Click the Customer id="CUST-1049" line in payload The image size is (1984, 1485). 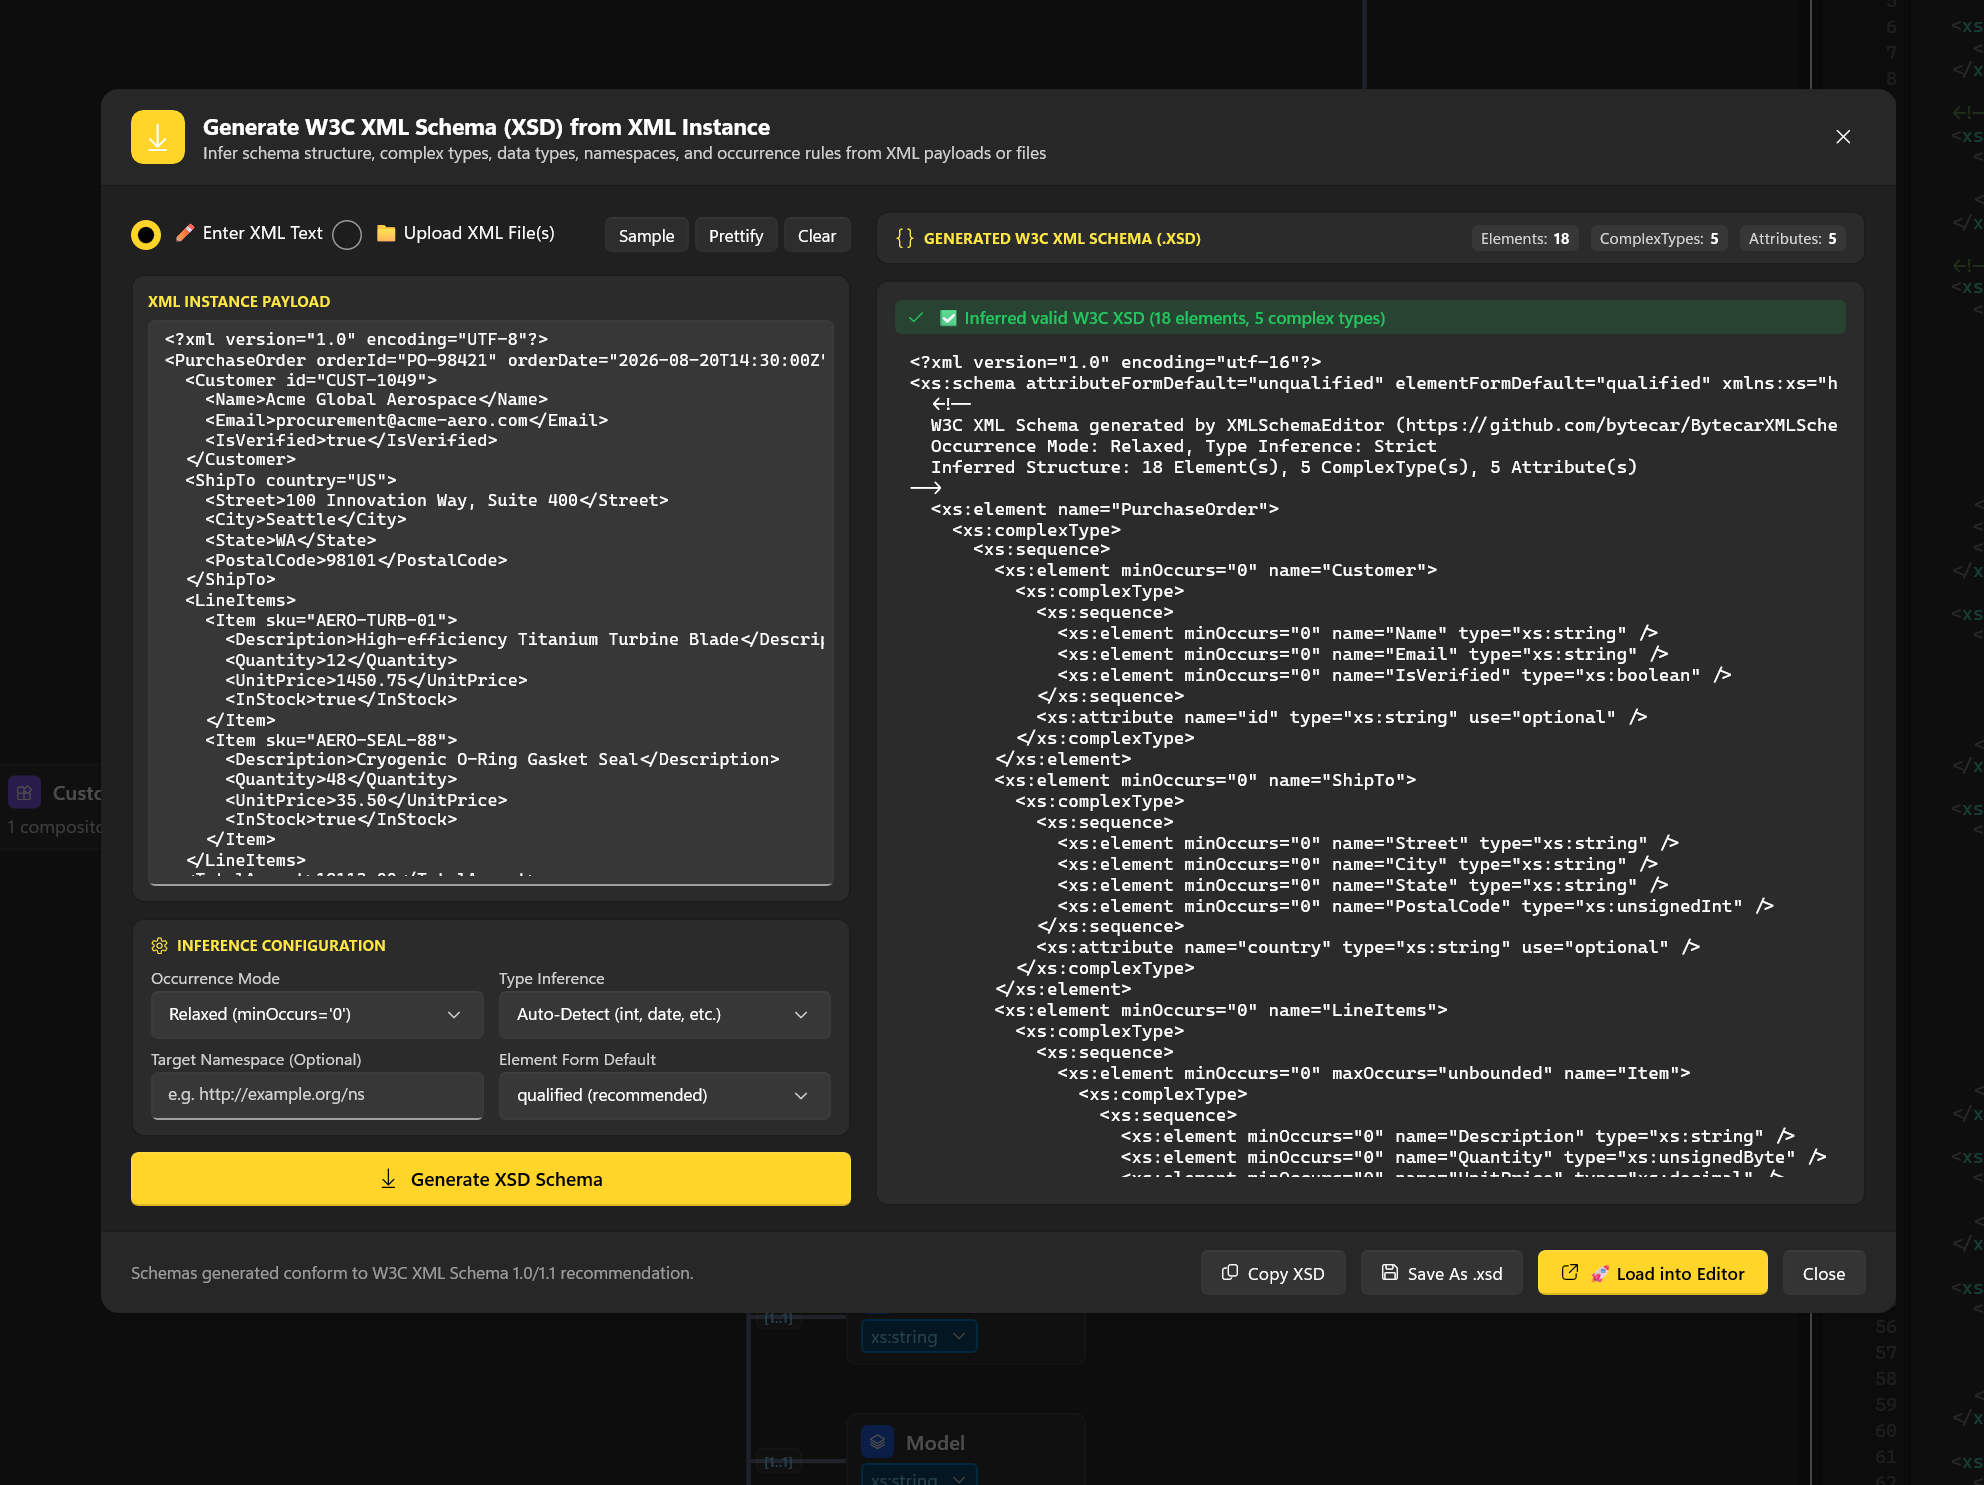[311, 380]
